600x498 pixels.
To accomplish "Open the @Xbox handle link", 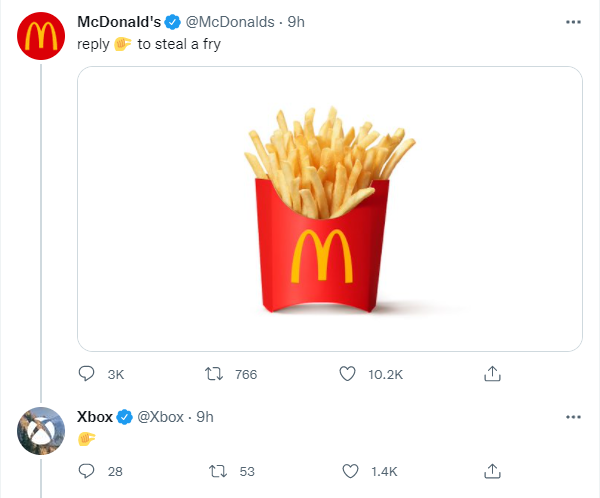I will point(159,416).
